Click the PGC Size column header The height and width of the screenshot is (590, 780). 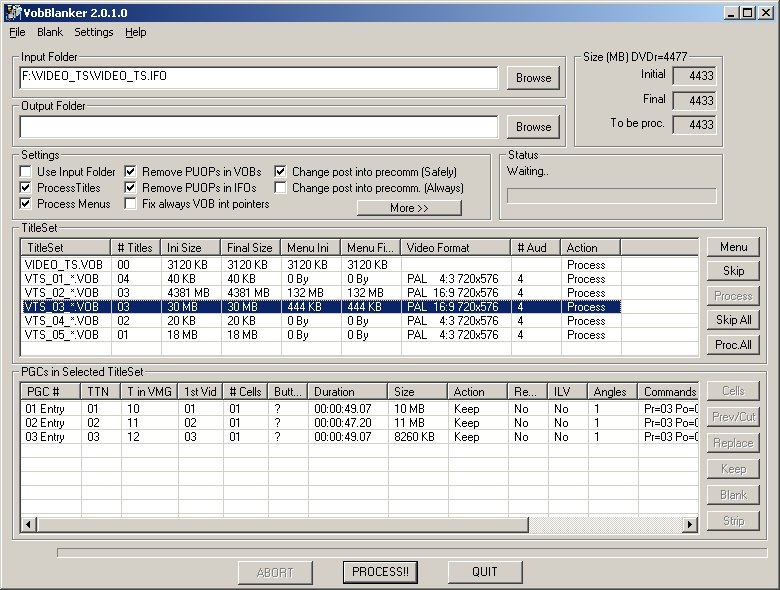[x=418, y=392]
